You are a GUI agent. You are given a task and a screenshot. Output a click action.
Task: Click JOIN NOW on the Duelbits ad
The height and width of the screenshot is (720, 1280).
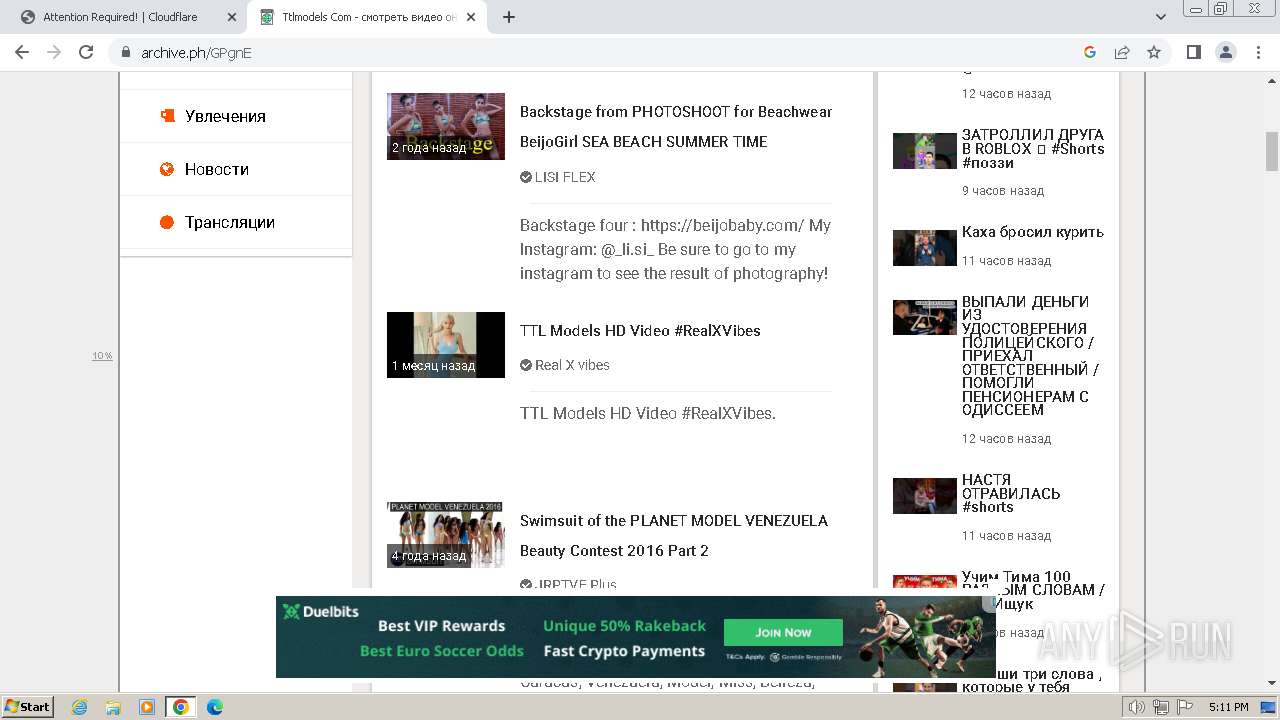pyautogui.click(x=783, y=633)
